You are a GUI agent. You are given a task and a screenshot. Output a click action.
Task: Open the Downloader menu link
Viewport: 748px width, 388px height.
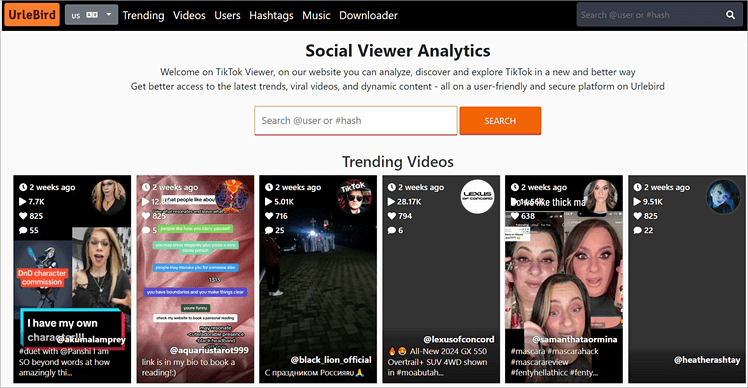368,15
